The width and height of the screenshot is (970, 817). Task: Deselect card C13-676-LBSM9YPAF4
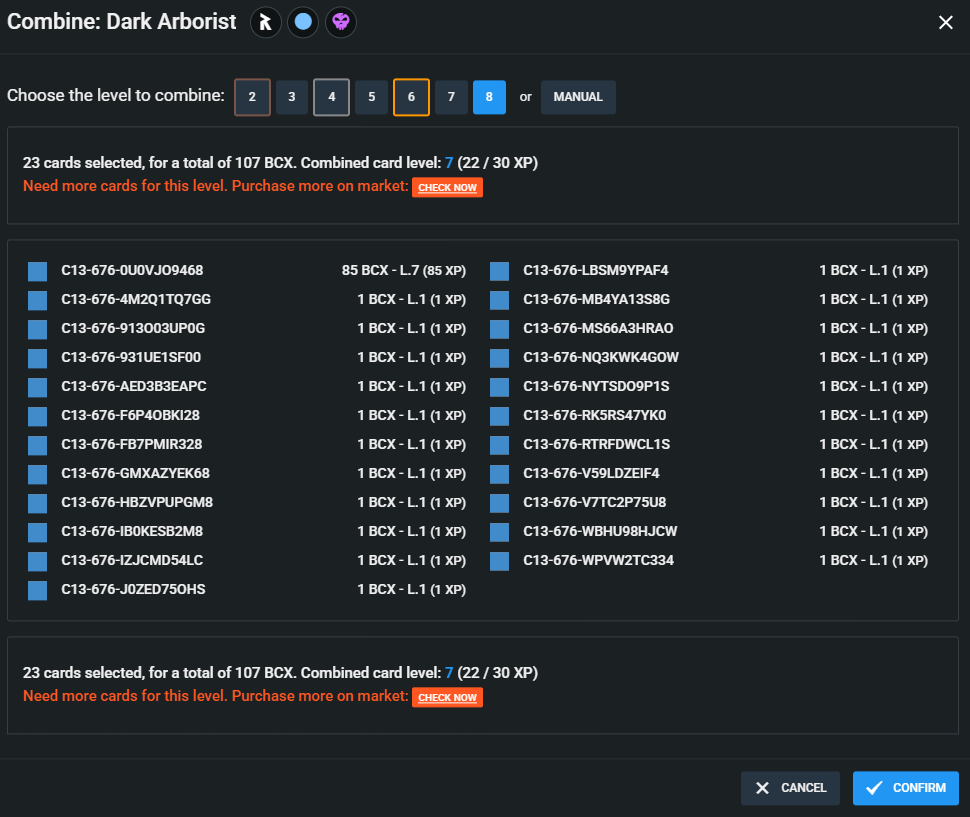click(x=500, y=271)
